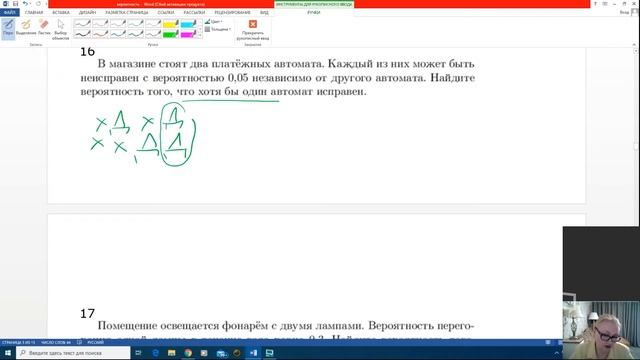640x360 pixels.
Task: Open Task View on the taskbar
Action: pos(138,353)
